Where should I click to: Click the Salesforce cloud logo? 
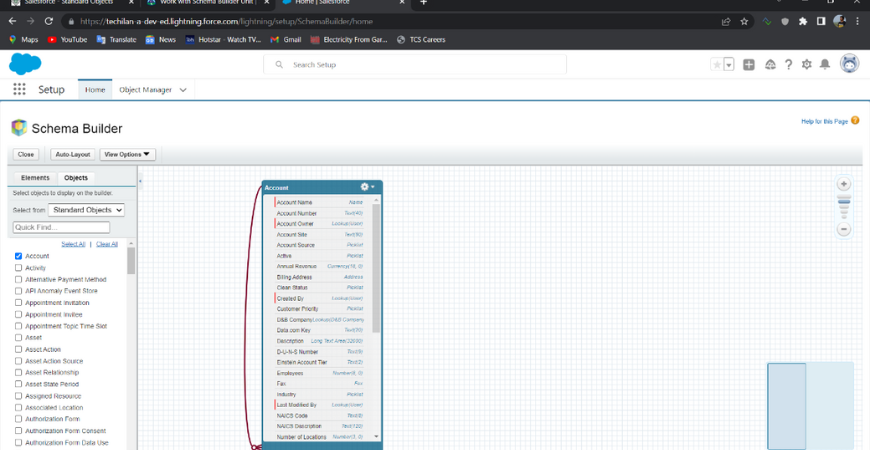click(25, 64)
